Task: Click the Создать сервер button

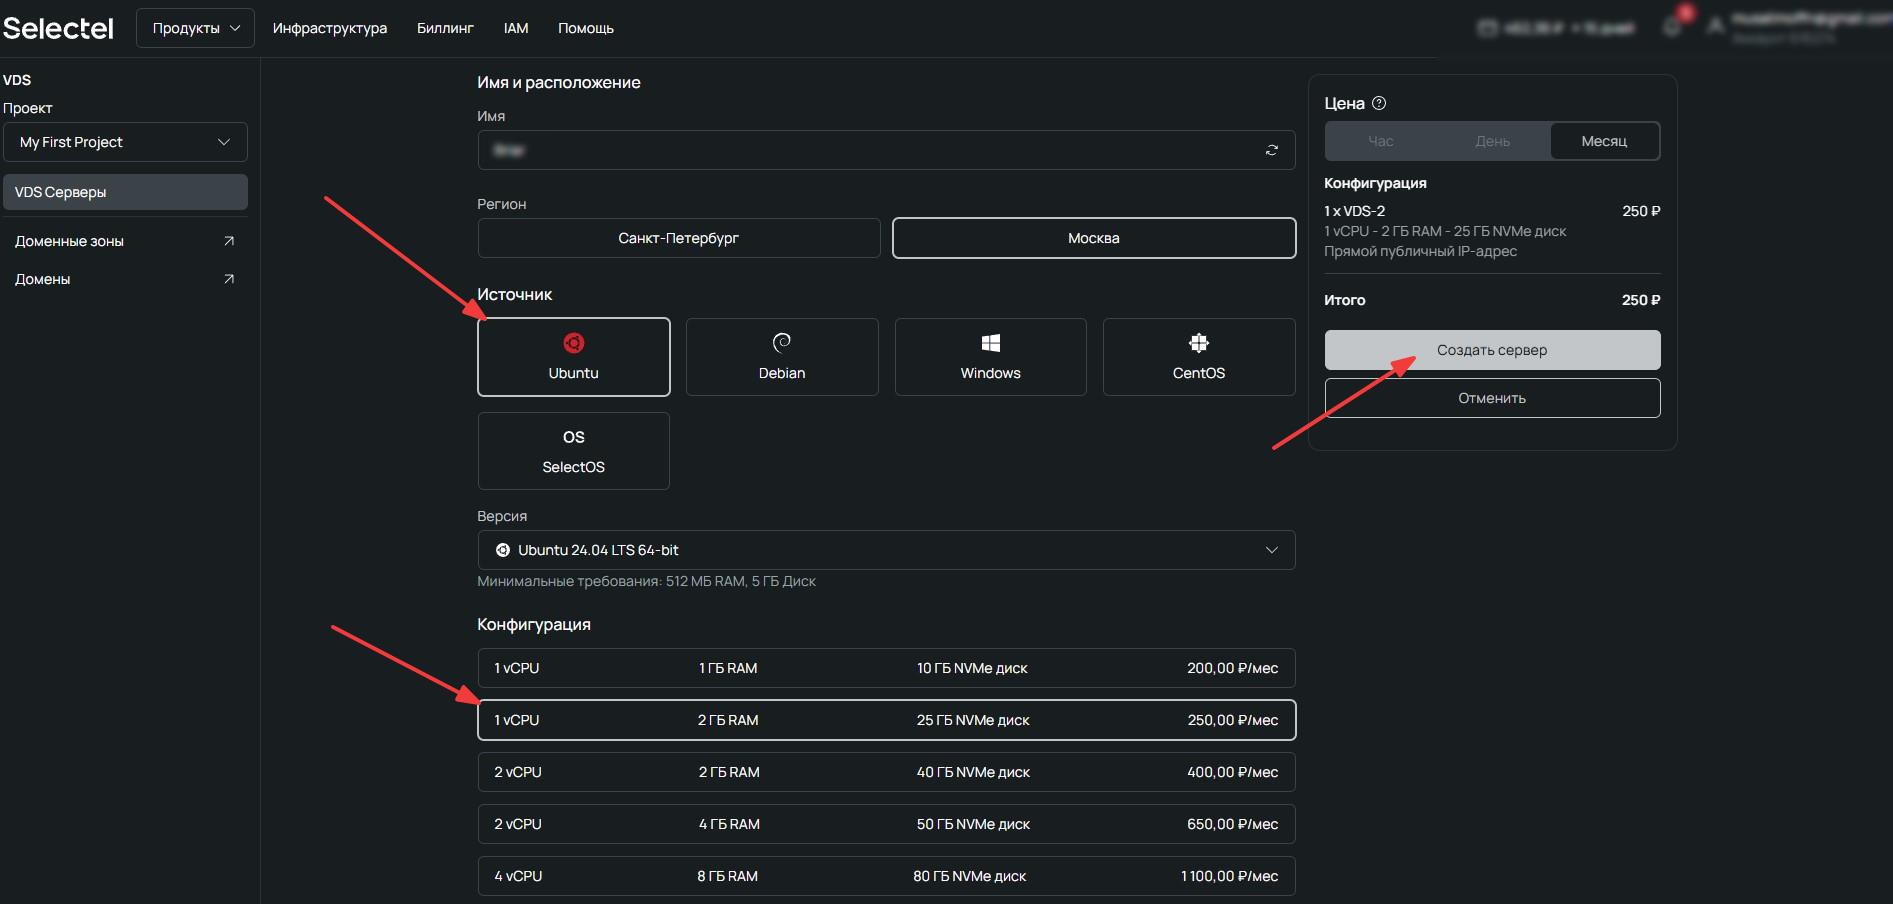Action: point(1493,350)
